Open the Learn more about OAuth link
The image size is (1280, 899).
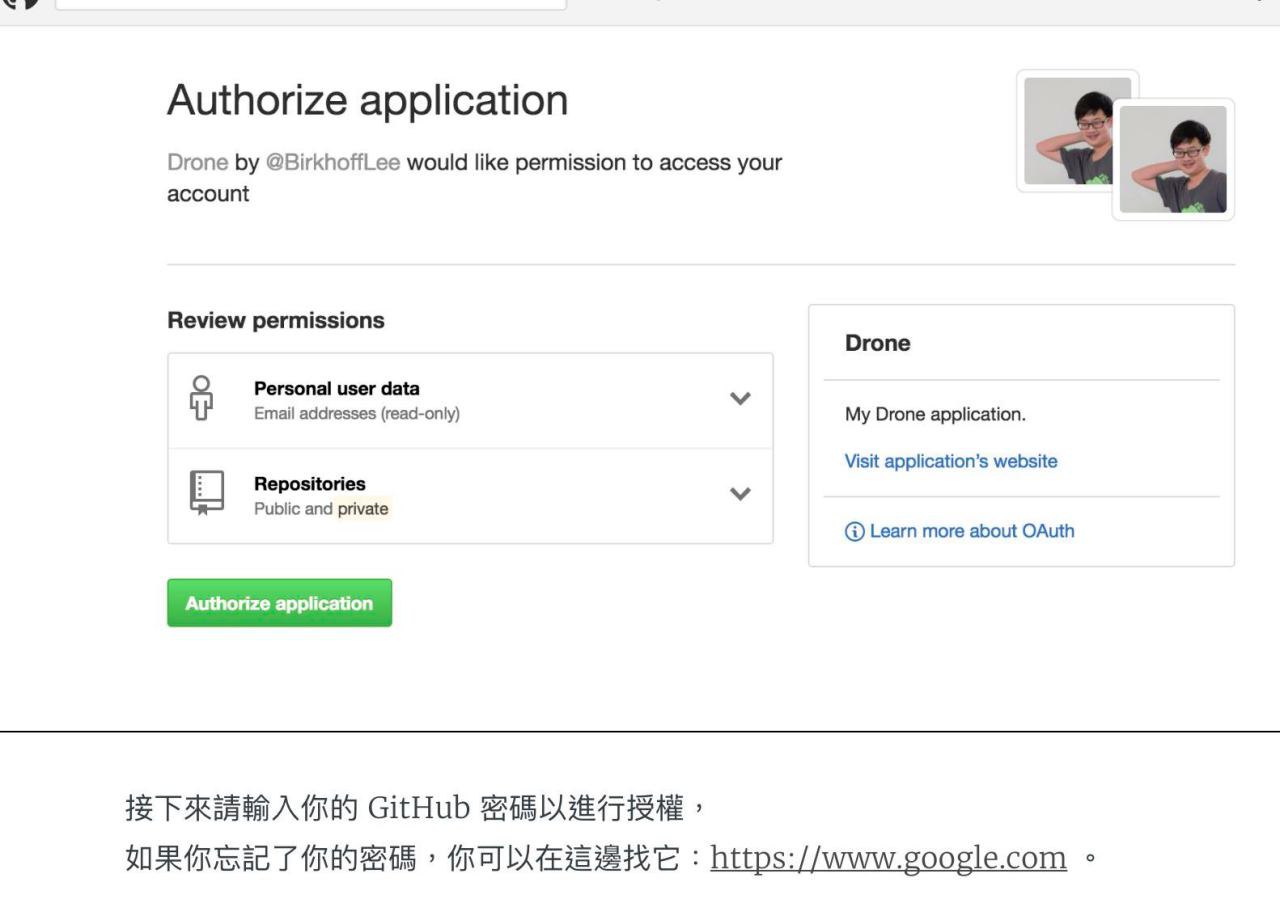point(971,531)
